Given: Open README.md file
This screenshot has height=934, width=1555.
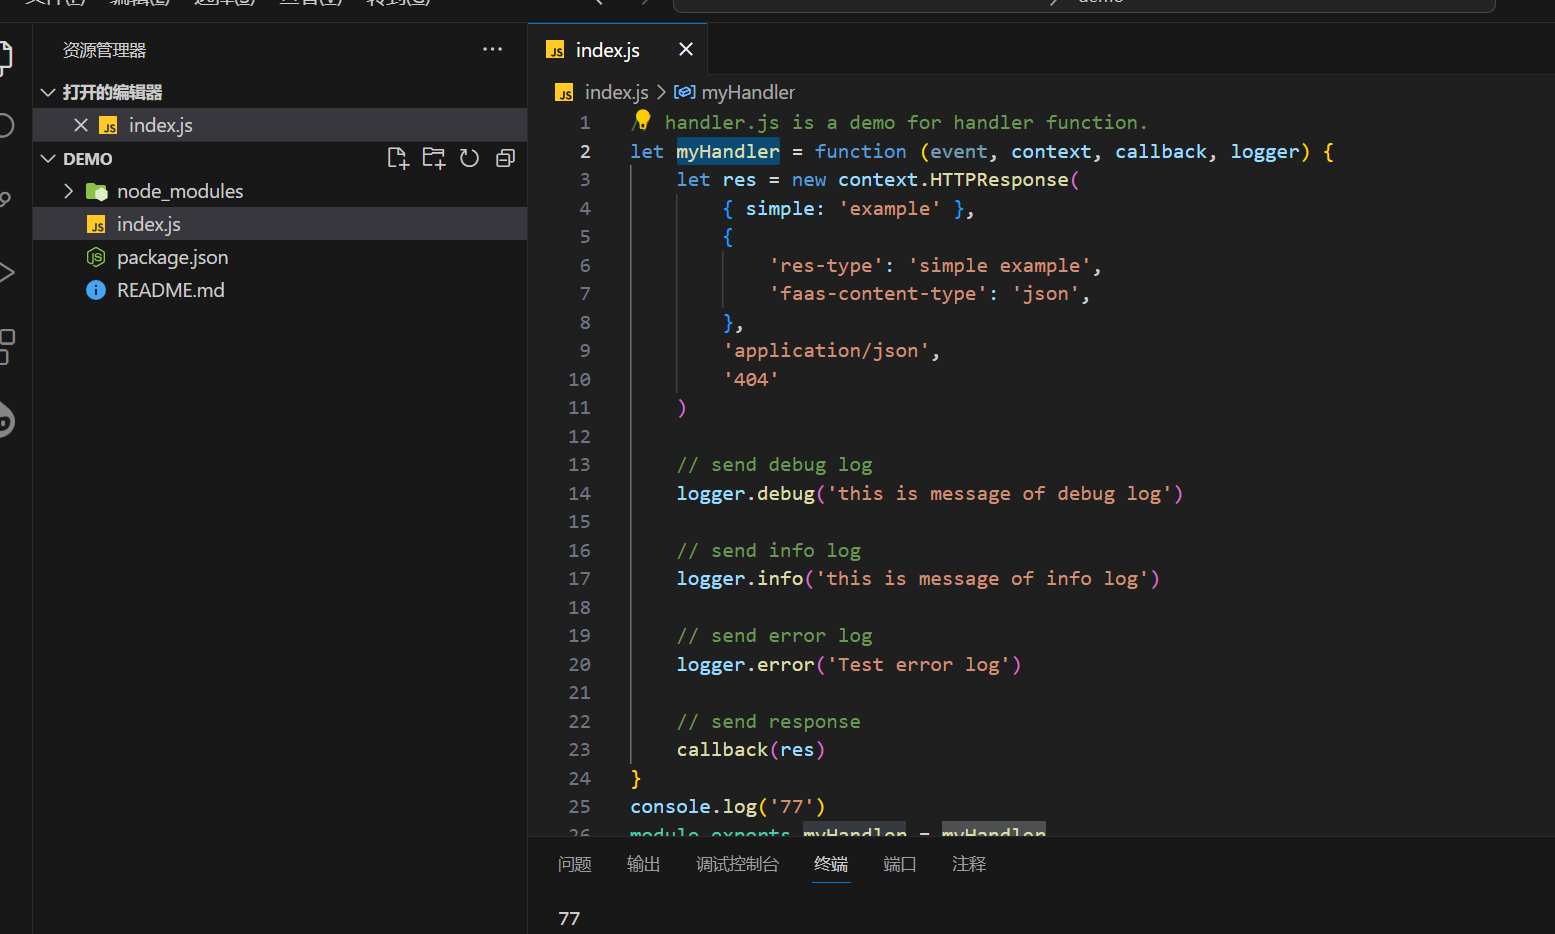Looking at the screenshot, I should point(280,290).
